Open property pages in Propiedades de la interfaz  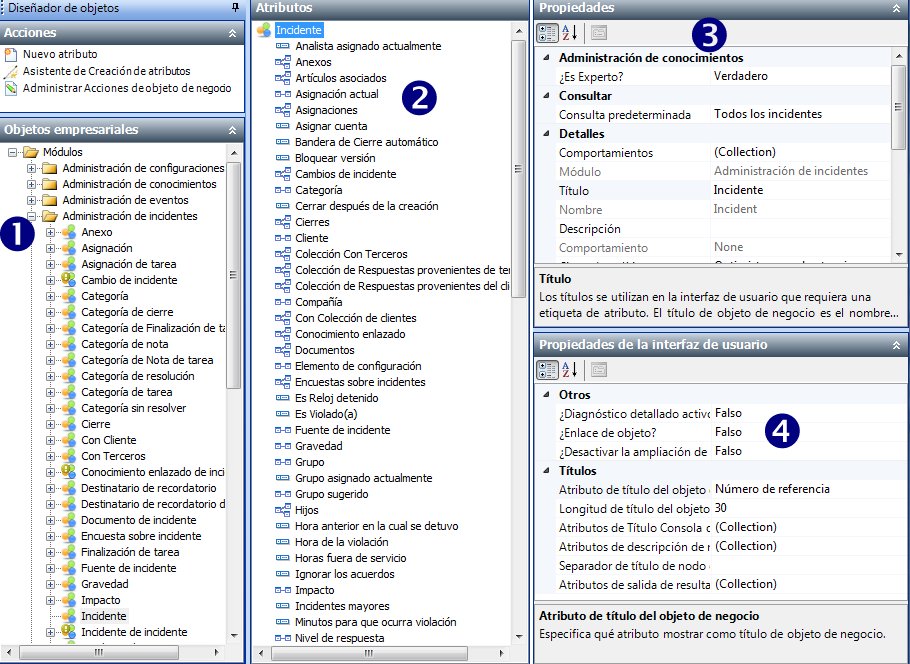(x=599, y=369)
